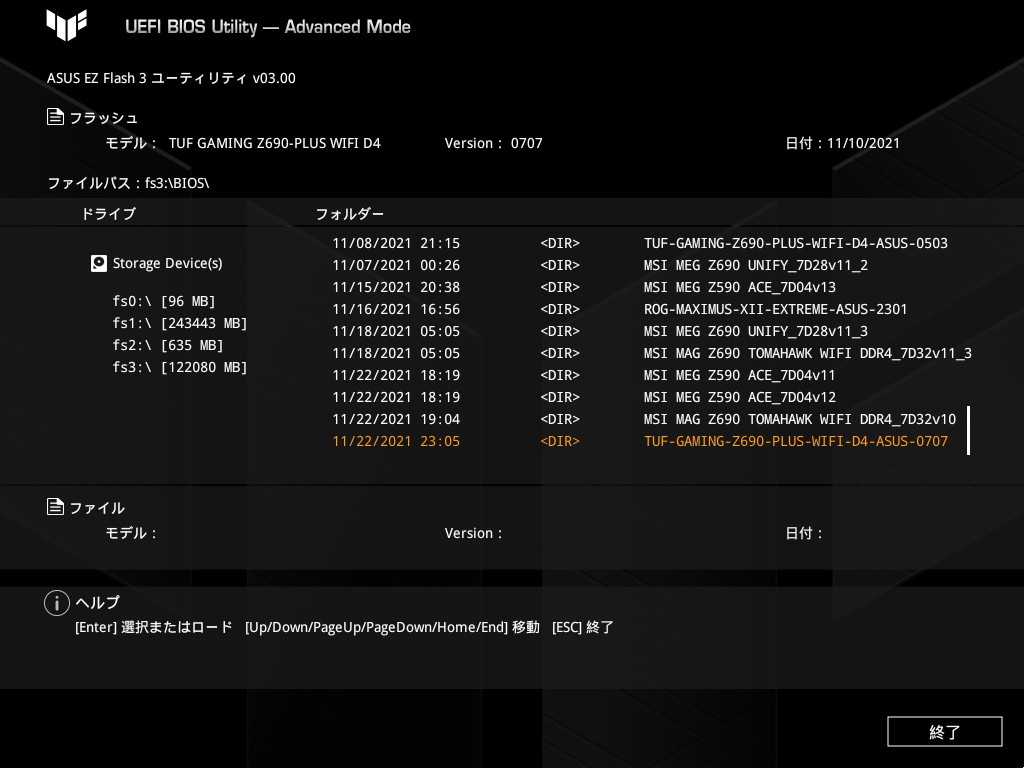The image size is (1024, 768).
Task: Open folder MSI MEG Z590 ACE_7D04v12
Action: 740,397
